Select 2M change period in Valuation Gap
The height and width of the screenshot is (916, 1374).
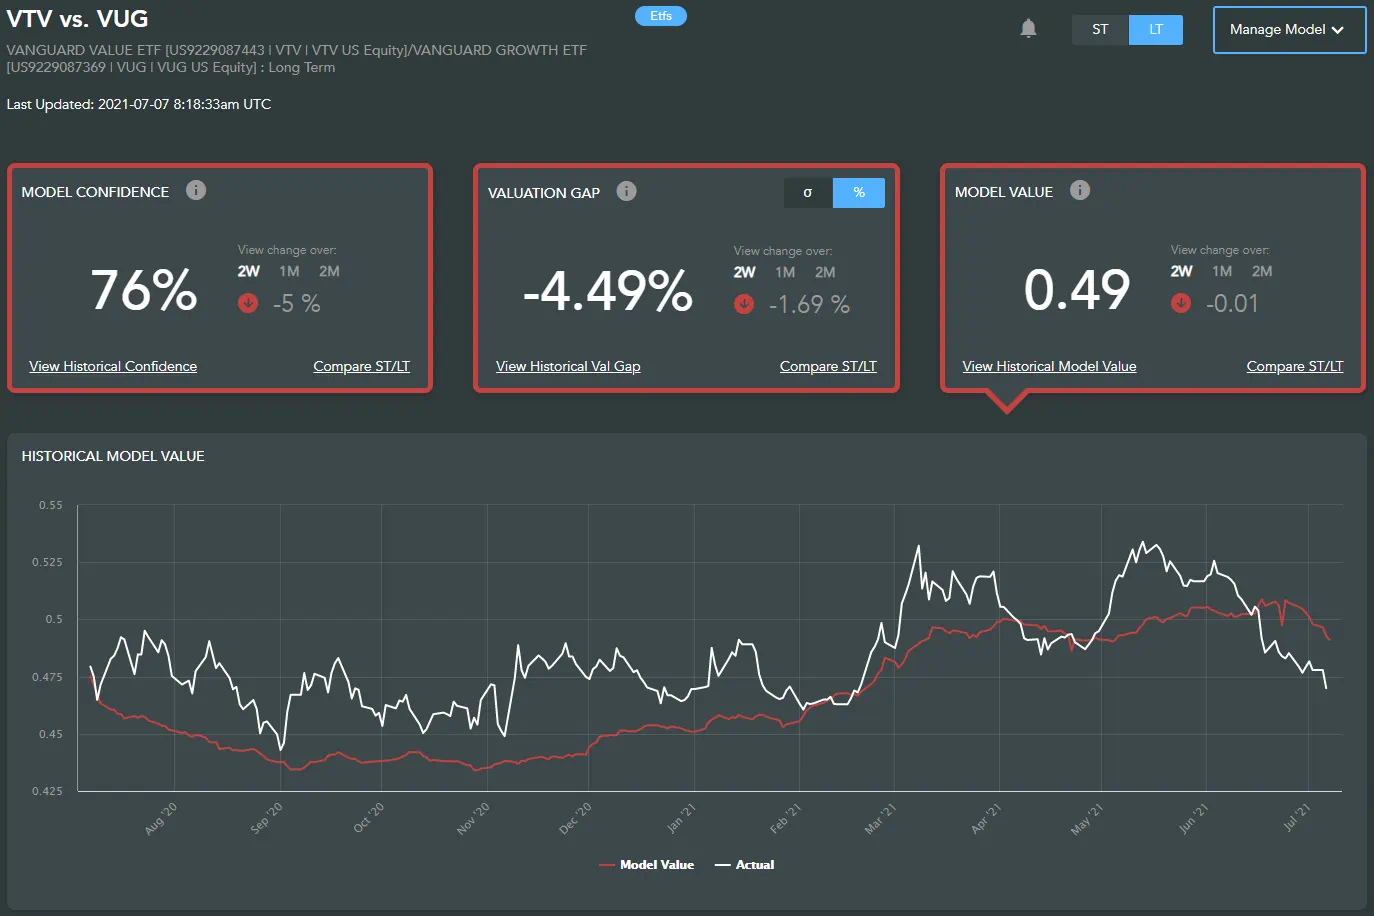(x=825, y=272)
